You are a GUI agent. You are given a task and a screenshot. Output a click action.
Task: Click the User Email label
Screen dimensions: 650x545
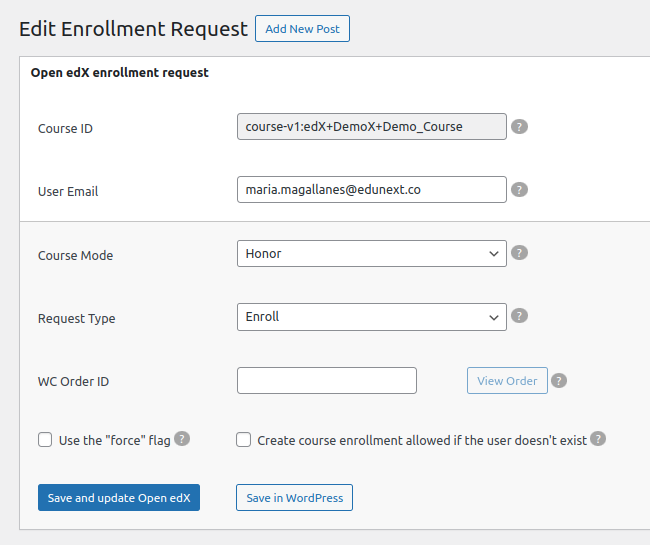coord(68,191)
